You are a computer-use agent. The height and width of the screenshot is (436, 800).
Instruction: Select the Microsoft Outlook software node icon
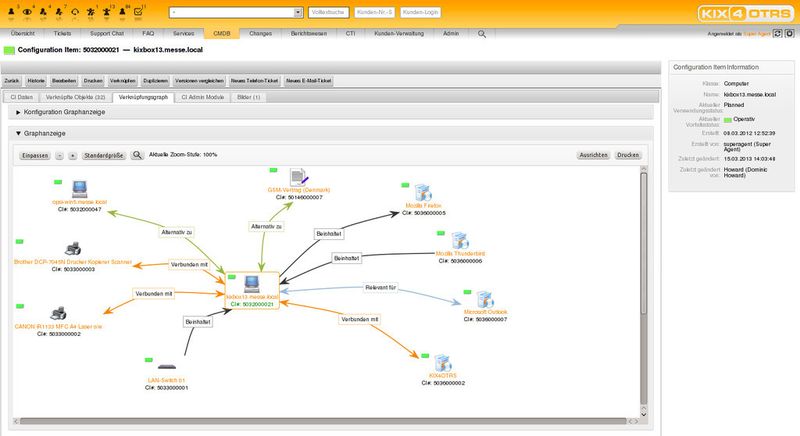pyautogui.click(x=485, y=299)
